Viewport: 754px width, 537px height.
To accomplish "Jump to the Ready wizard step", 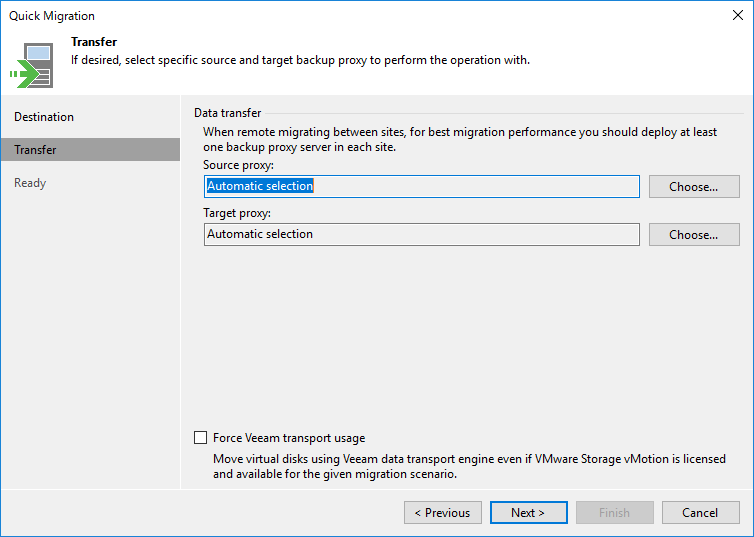I will point(30,183).
